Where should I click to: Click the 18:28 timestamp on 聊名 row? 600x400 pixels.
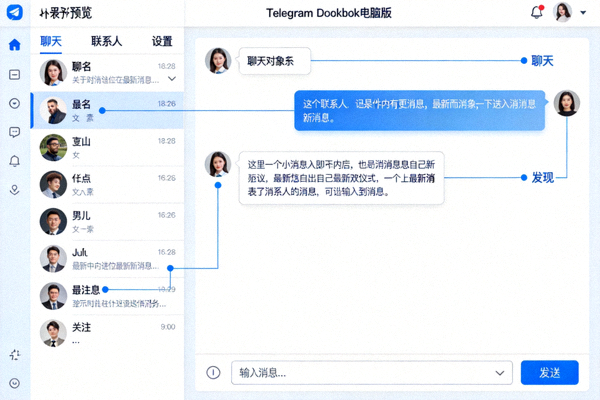tap(167, 66)
